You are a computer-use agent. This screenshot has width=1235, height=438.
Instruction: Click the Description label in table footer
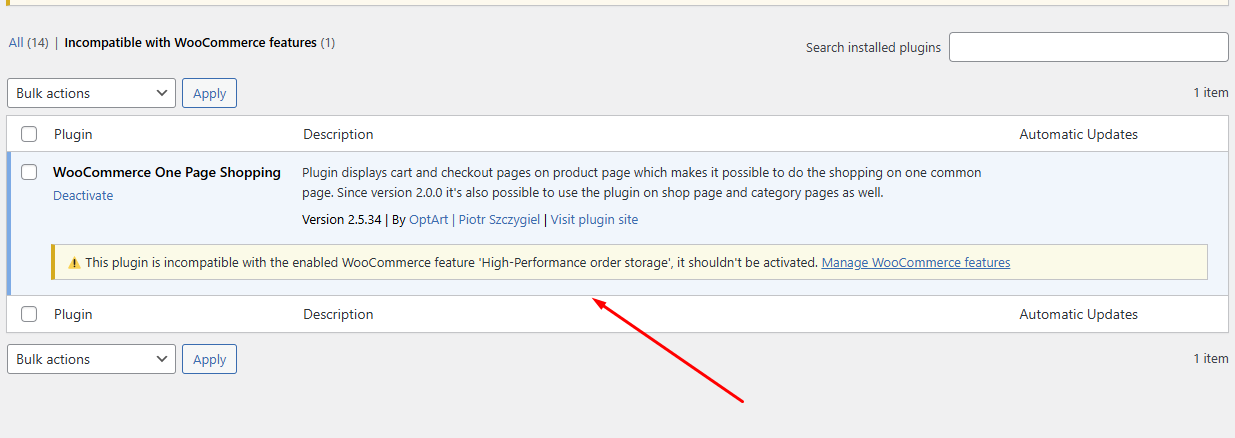338,314
